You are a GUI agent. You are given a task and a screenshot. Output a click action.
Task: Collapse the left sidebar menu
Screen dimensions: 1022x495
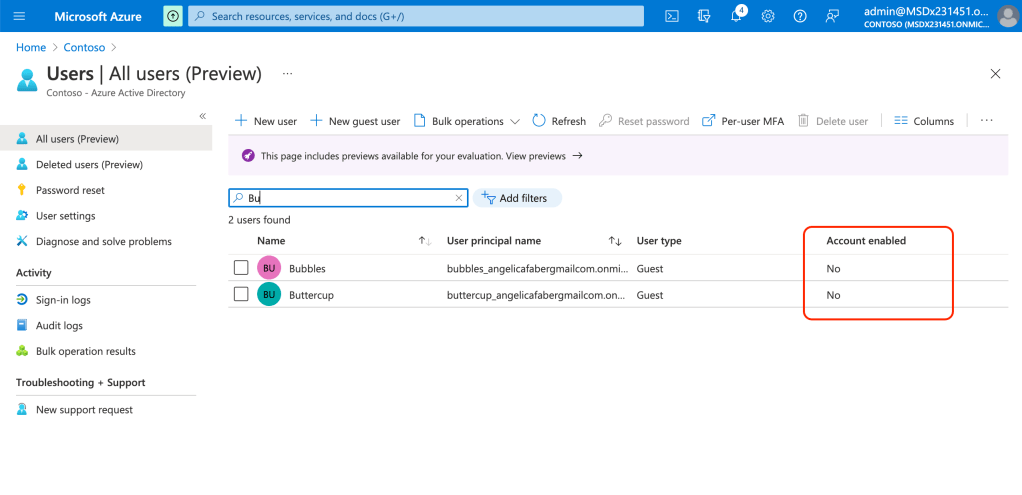(x=202, y=116)
